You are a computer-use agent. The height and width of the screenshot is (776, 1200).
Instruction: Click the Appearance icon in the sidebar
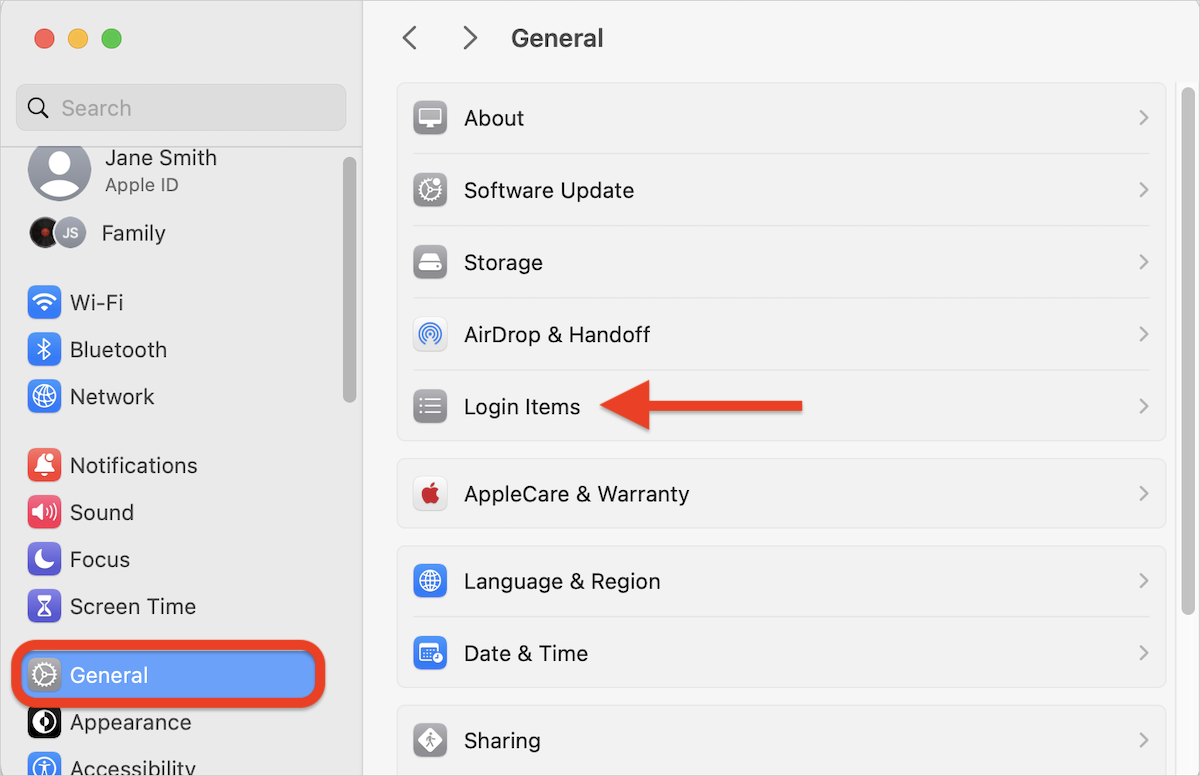[44, 722]
